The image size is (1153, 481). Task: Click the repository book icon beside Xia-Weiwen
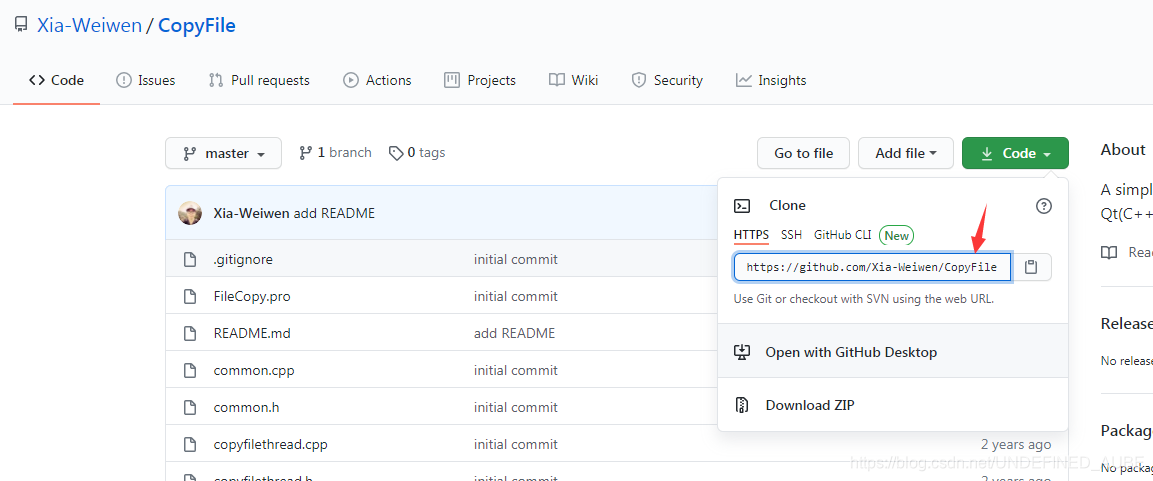pyautogui.click(x=21, y=26)
